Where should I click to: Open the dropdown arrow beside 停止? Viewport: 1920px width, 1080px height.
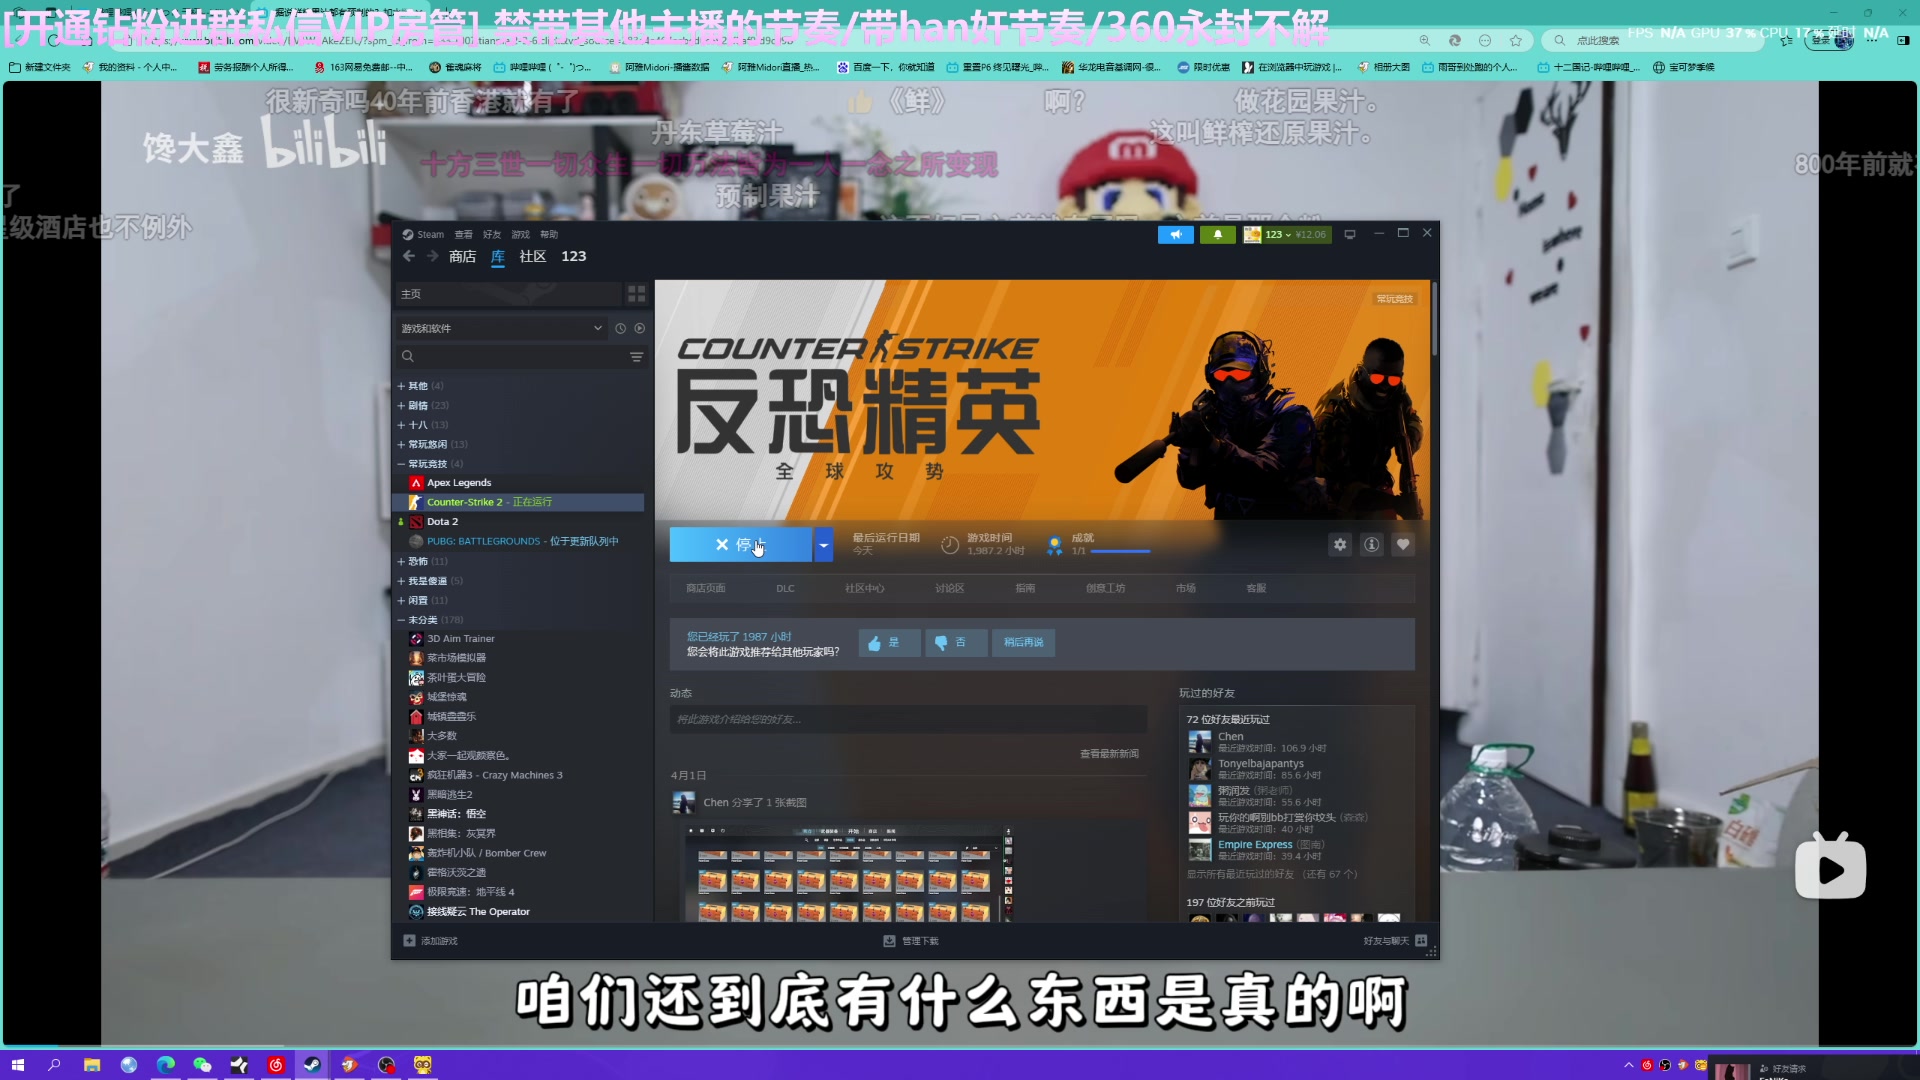823,544
